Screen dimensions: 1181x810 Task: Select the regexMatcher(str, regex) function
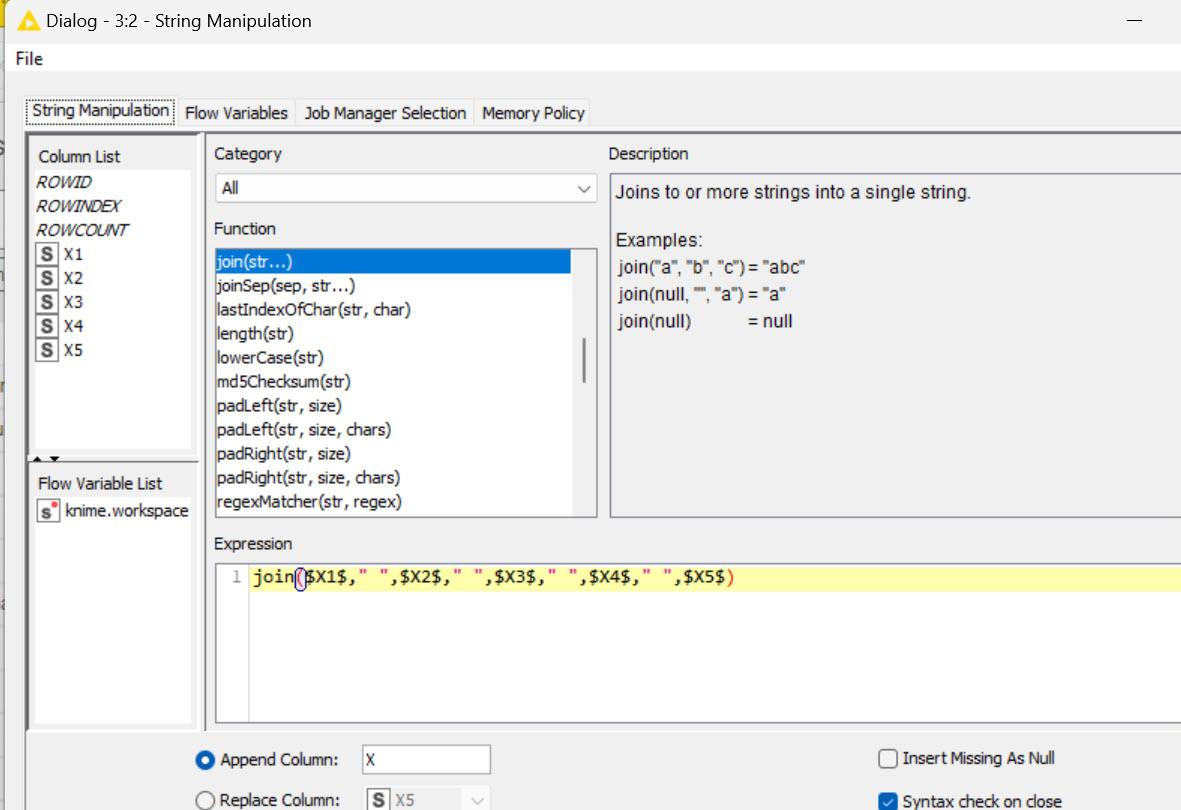(393, 502)
